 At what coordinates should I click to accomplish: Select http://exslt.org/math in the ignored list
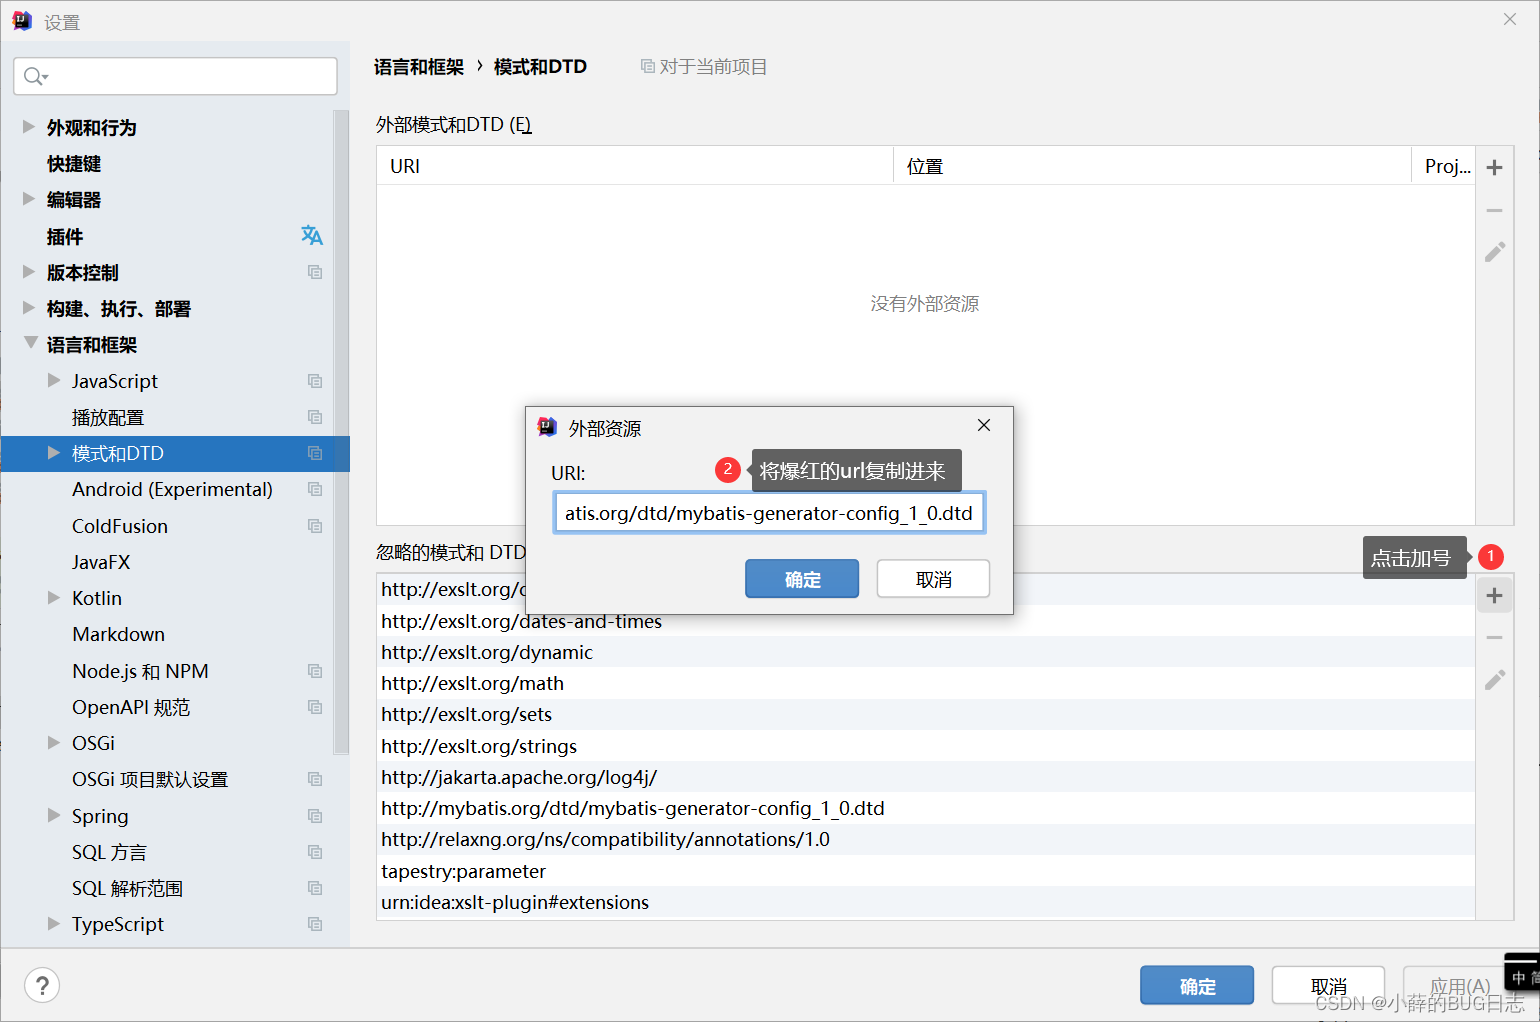925,683
